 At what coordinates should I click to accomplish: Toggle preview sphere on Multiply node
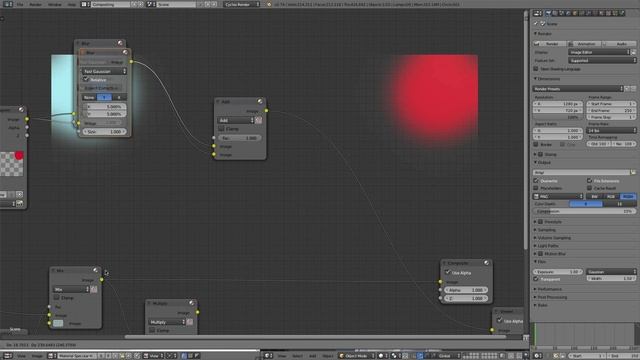(x=191, y=303)
